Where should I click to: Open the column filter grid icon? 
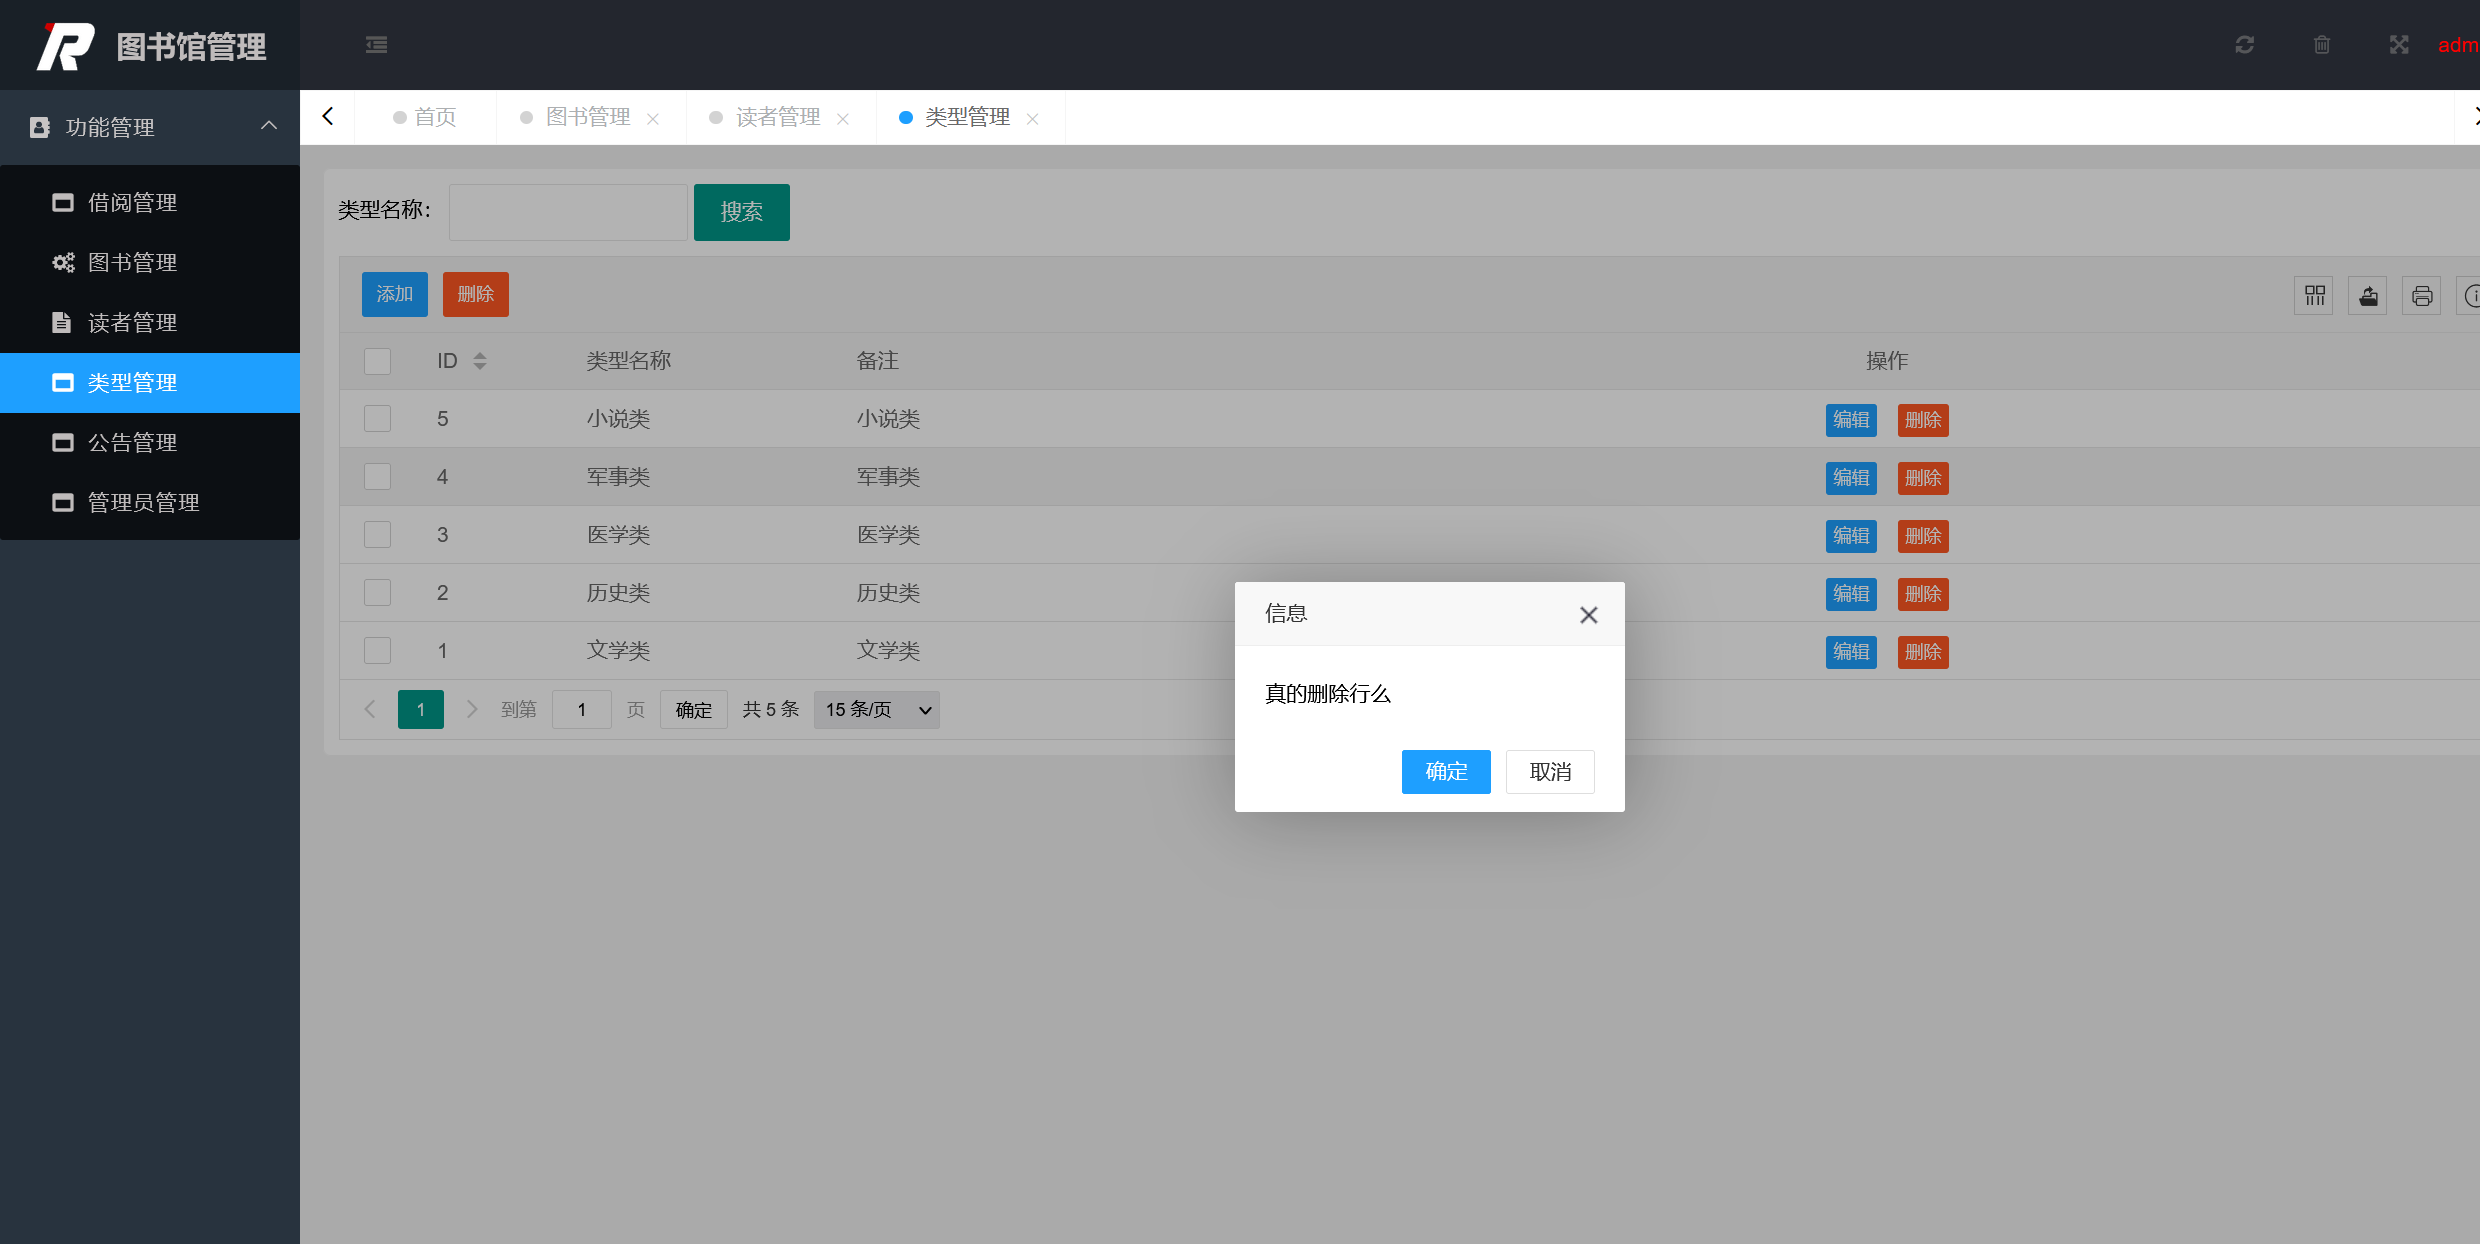pyautogui.click(x=2314, y=295)
